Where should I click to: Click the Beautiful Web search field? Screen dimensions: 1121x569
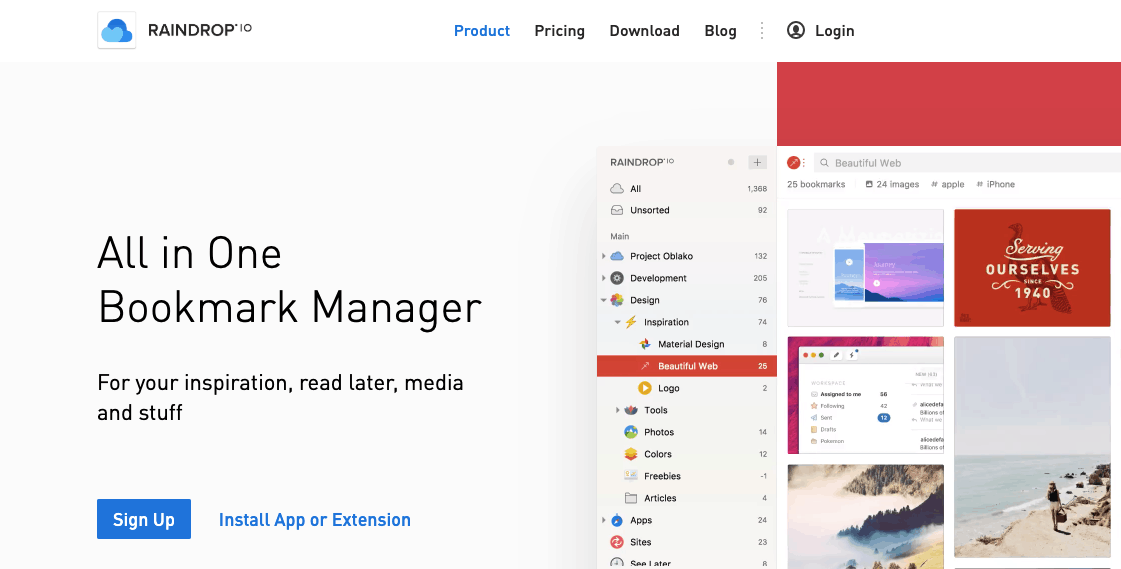967,163
